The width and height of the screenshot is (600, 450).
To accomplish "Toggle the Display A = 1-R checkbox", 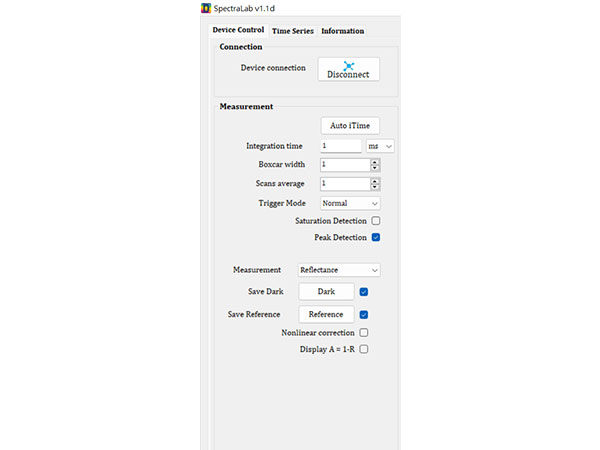I will point(364,350).
